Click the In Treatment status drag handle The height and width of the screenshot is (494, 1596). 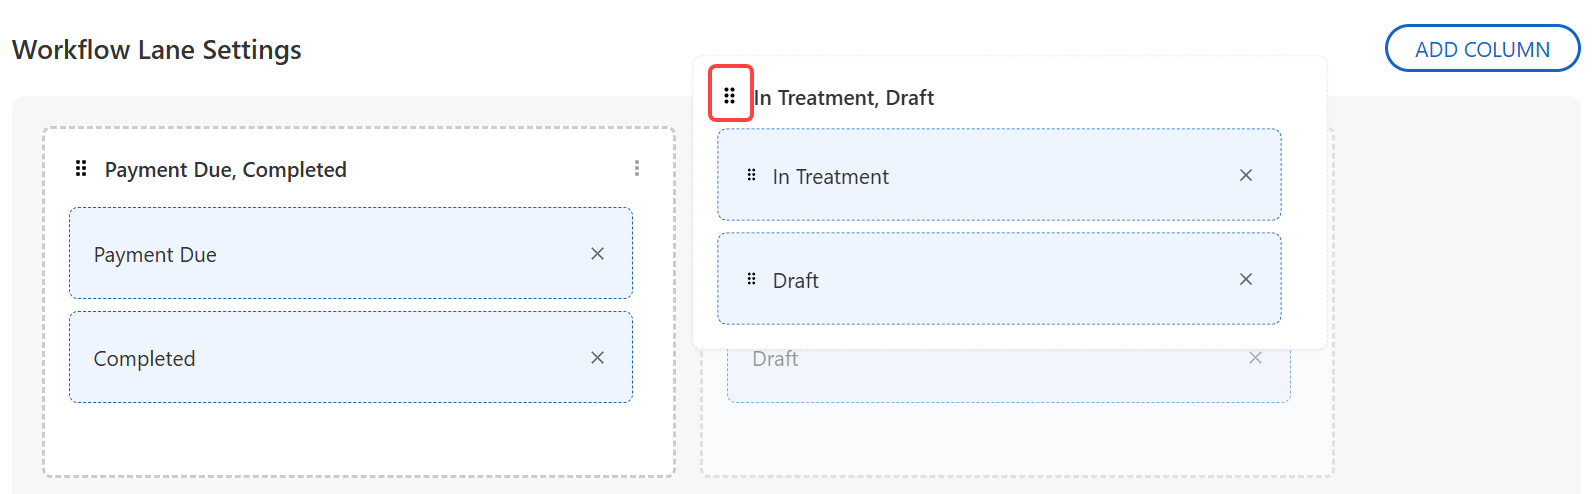pos(752,175)
